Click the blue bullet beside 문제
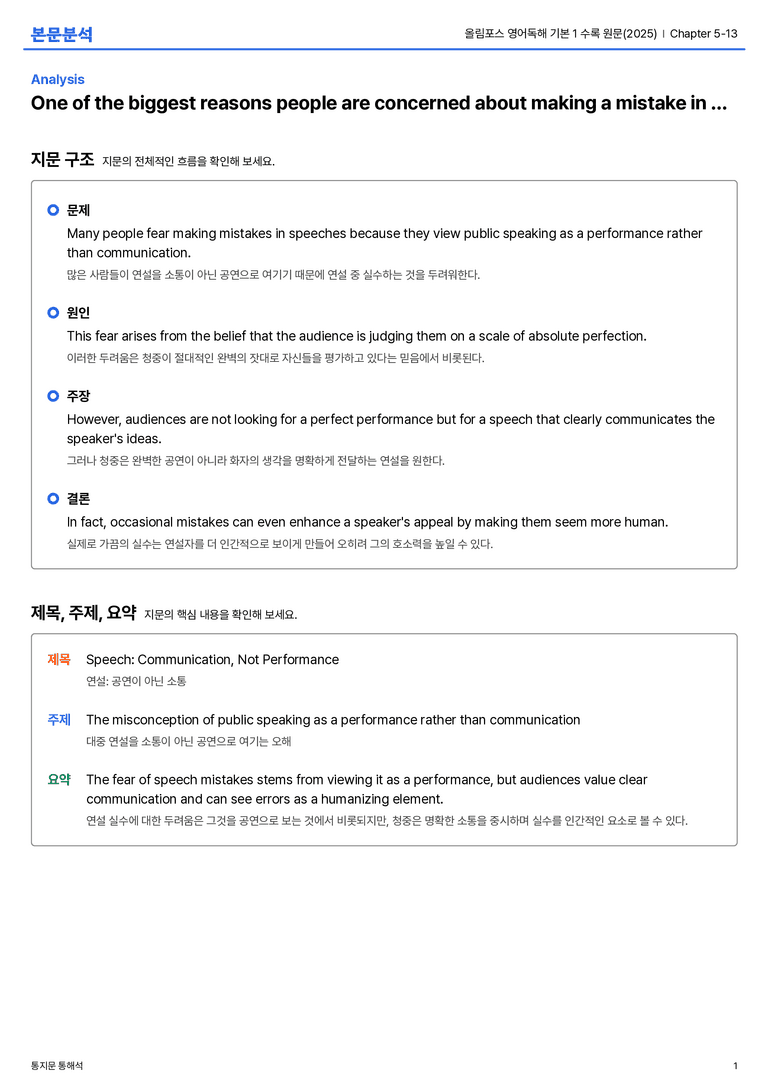Viewport: 768px width, 1087px height. tap(53, 210)
